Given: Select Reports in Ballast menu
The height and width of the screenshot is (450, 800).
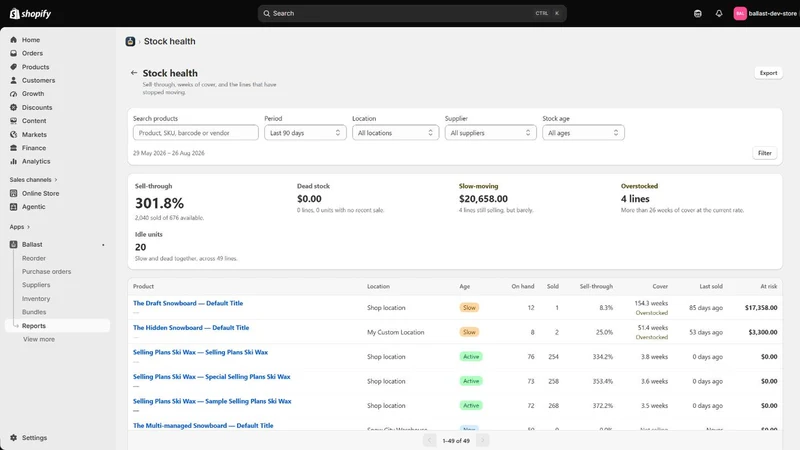Looking at the screenshot, I should 58,326.
